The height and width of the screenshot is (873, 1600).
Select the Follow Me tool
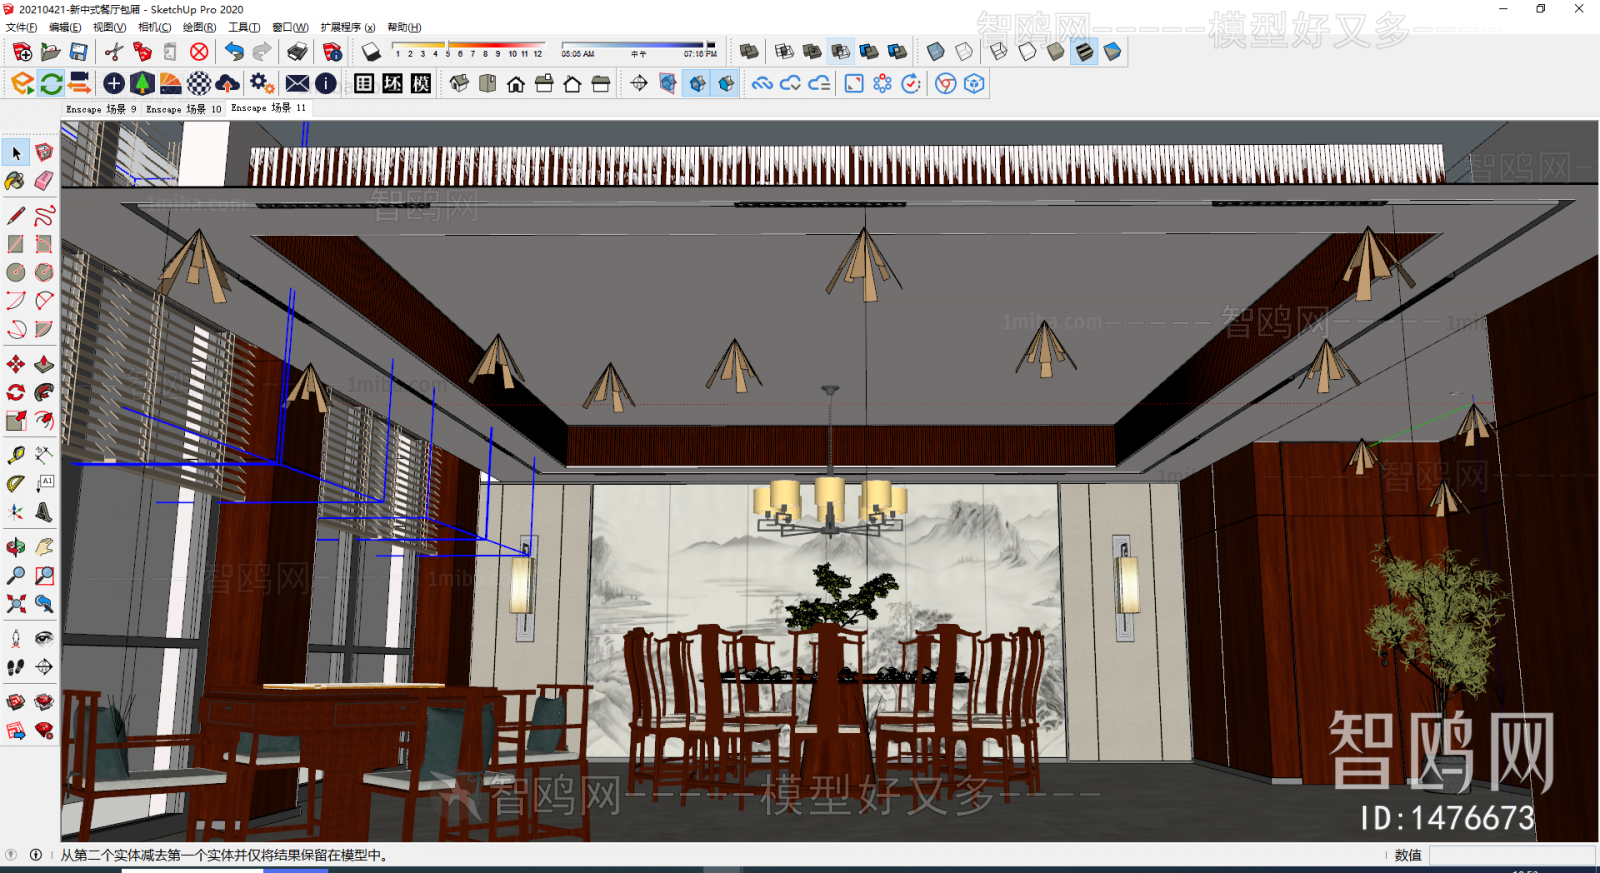44,392
